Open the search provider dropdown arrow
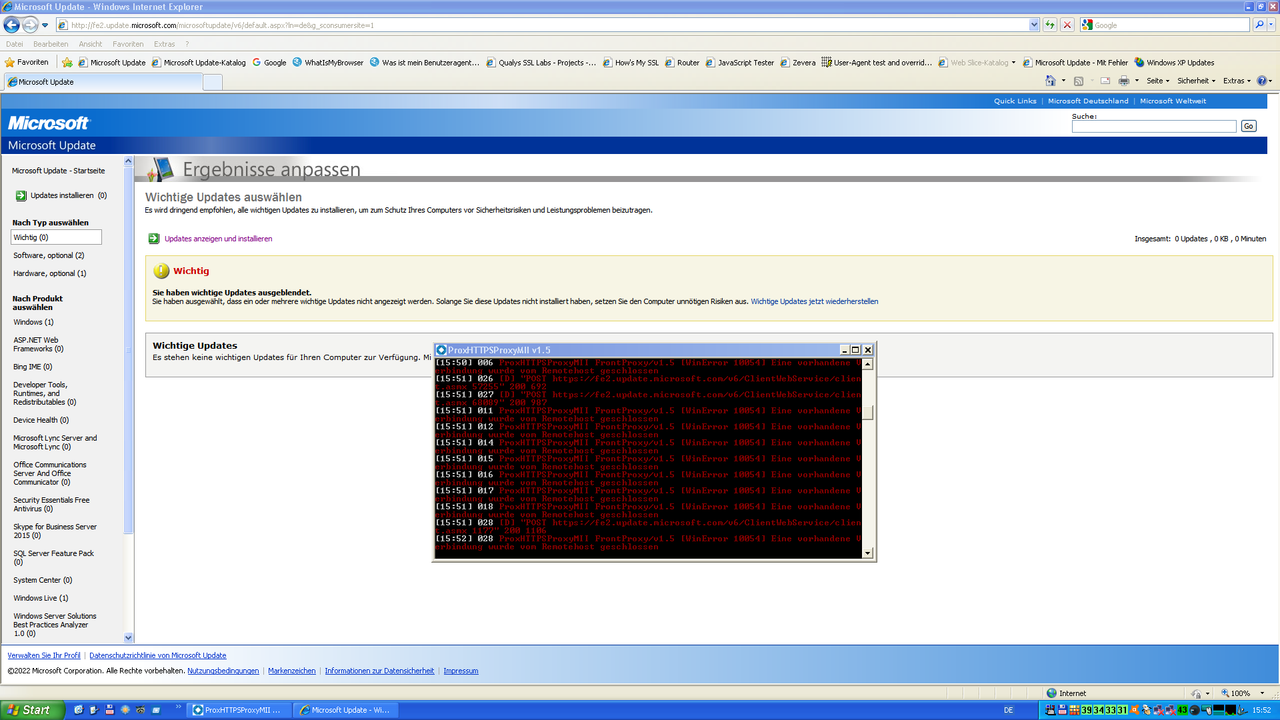This screenshot has width=1280, height=720. 1273,24
